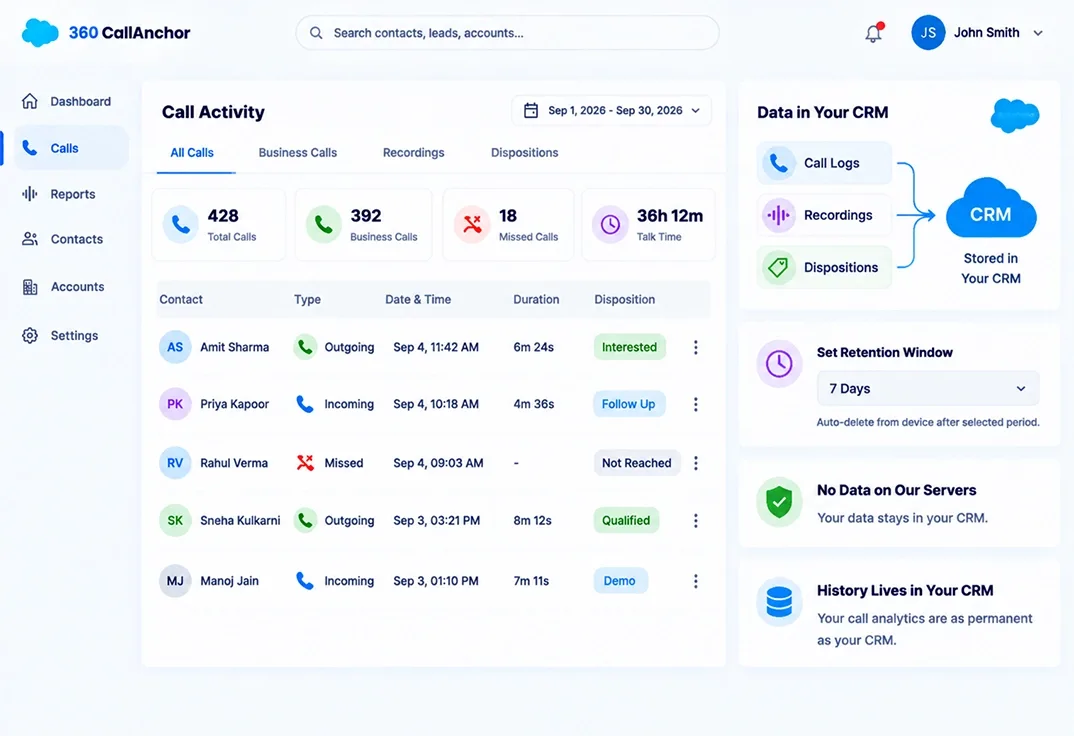Screen dimensions: 1074x736
Task: Open the notifications bell
Action: (x=873, y=33)
